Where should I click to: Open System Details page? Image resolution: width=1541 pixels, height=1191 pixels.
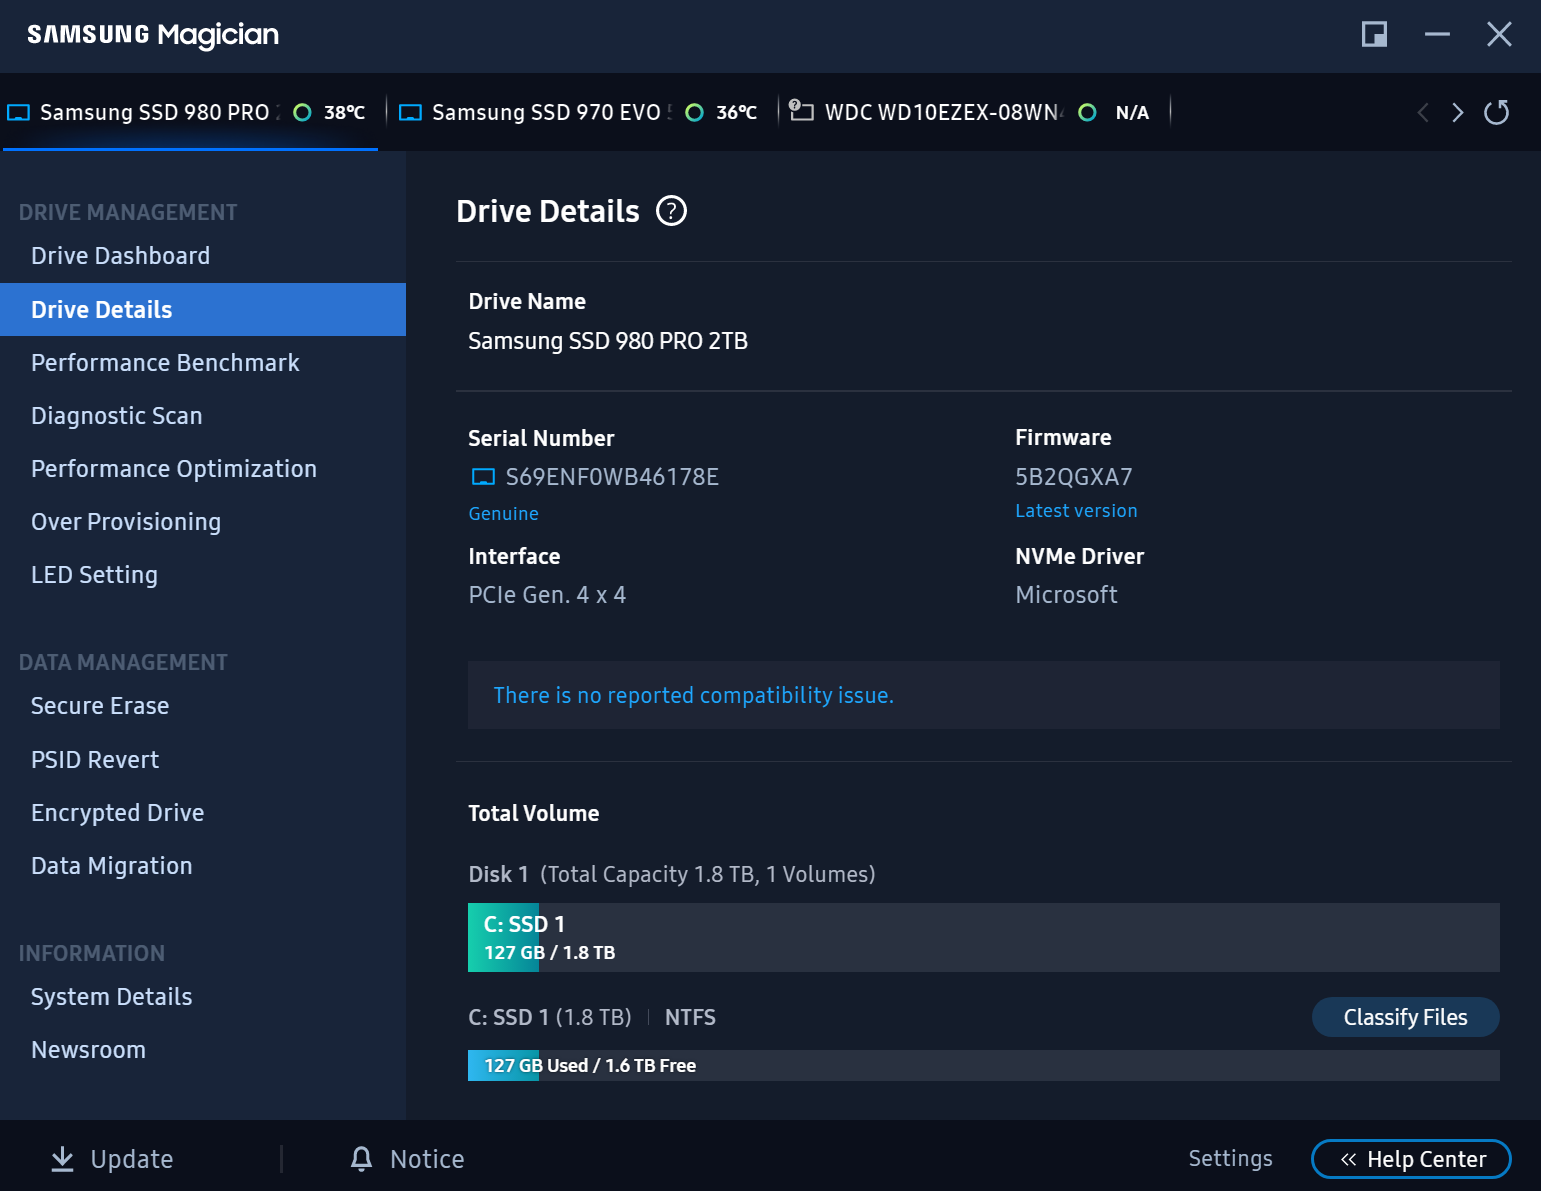203,997
